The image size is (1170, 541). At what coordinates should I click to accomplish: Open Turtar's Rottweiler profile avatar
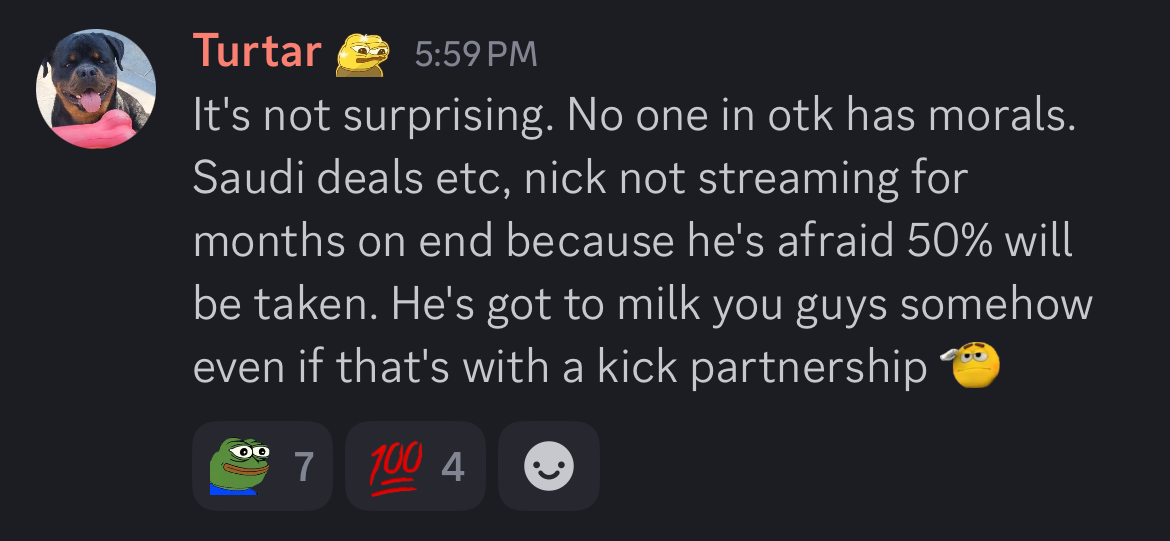pos(96,89)
